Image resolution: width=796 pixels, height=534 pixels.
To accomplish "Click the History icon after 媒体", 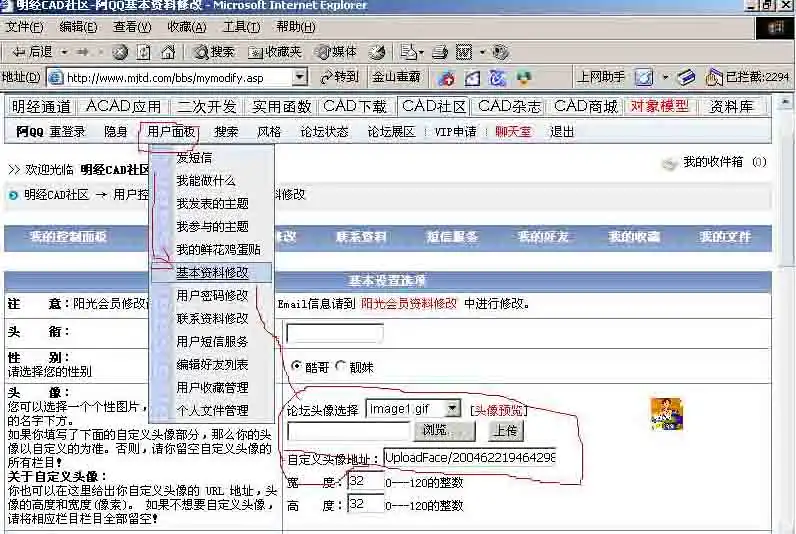I will coord(377,52).
